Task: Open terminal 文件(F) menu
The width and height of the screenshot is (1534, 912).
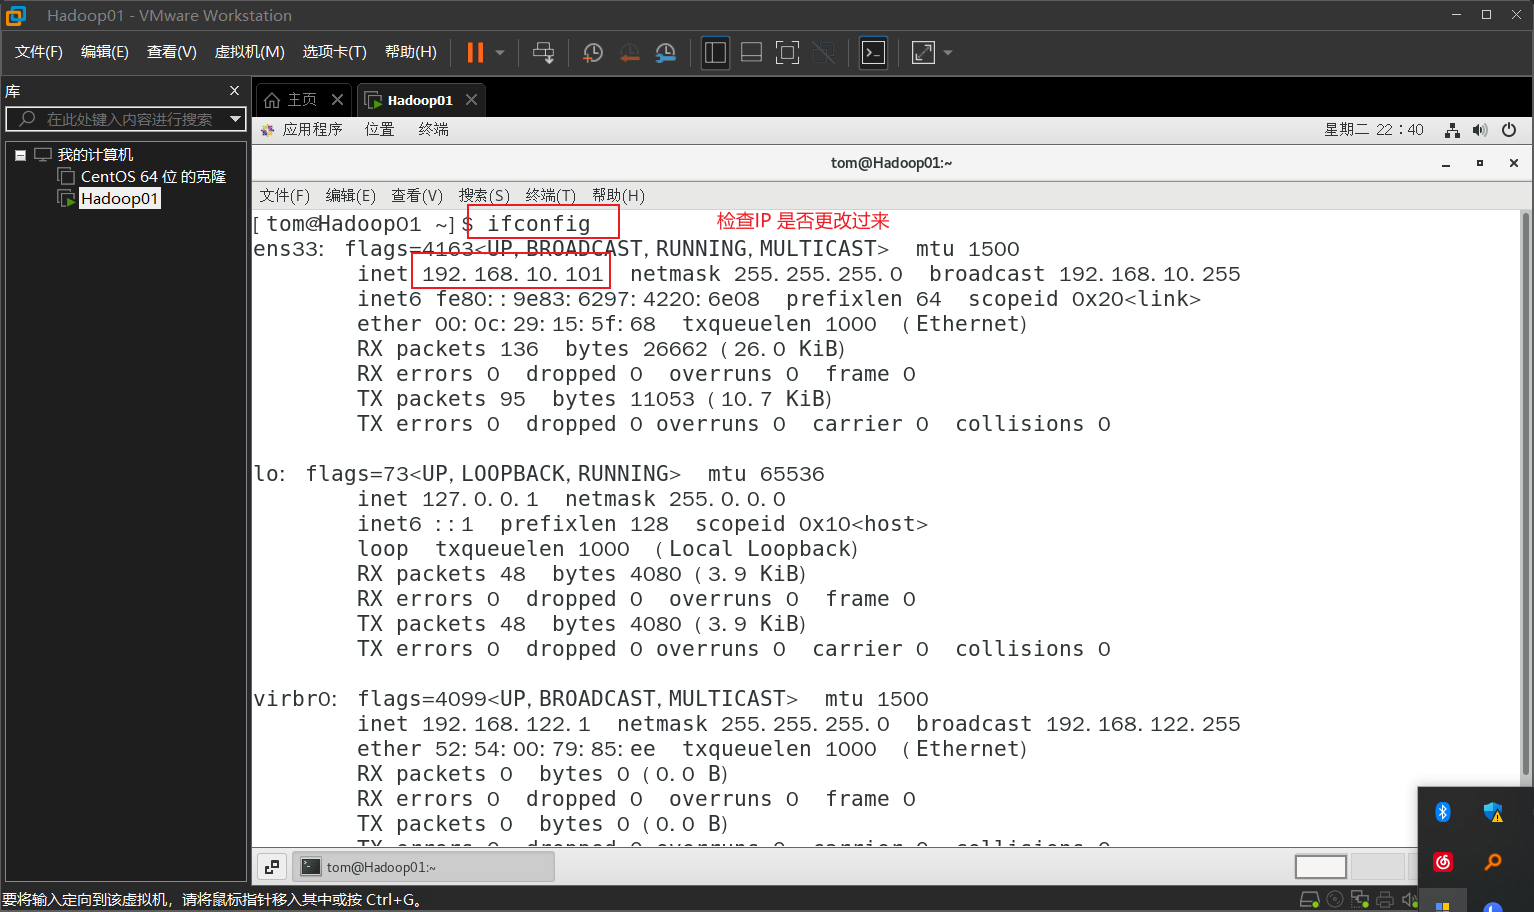Action: click(x=285, y=196)
